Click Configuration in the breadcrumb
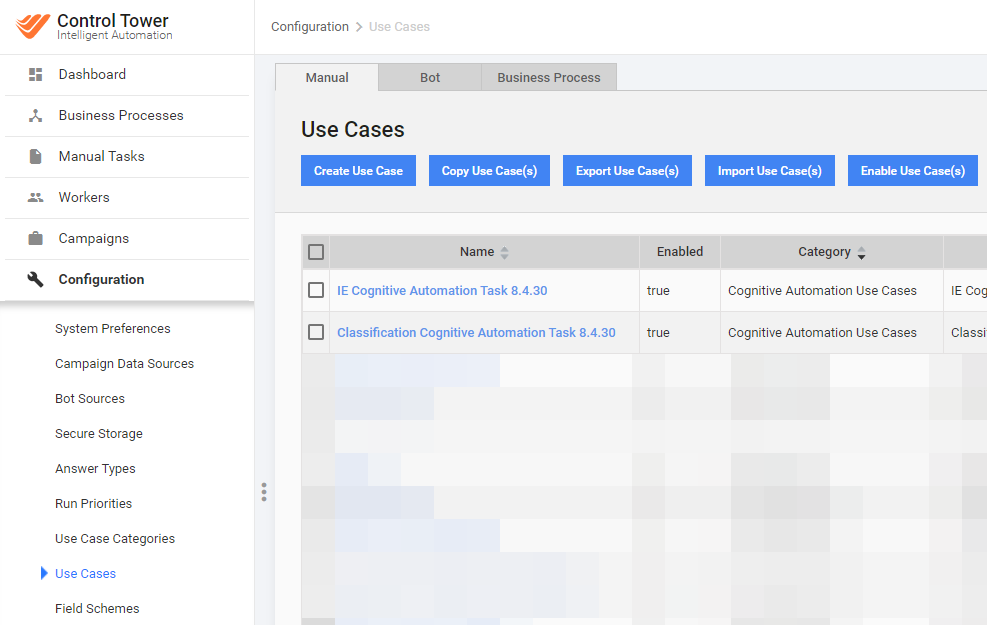The image size is (987, 625). [x=310, y=26]
